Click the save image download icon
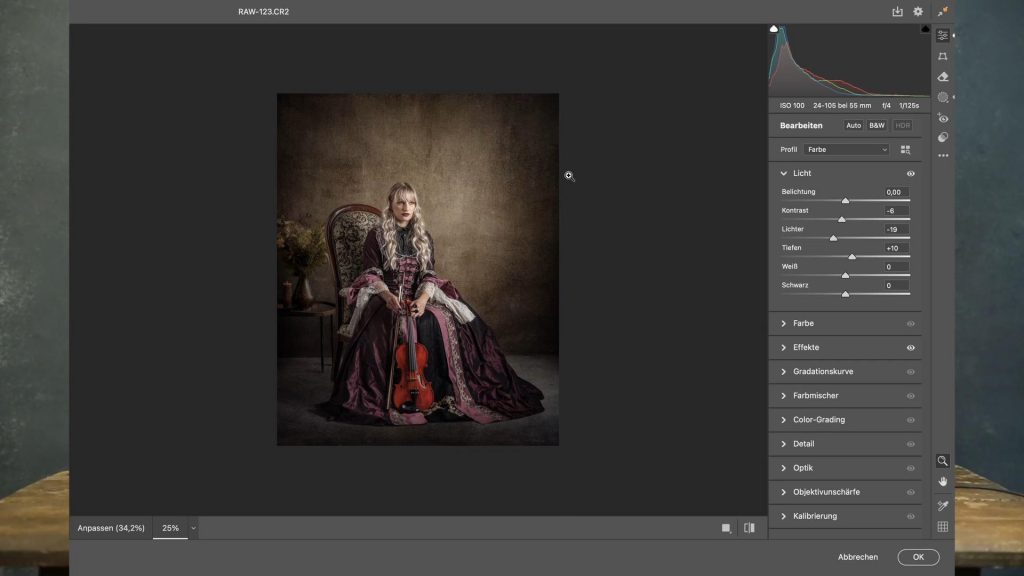The height and width of the screenshot is (576, 1024). coord(897,12)
